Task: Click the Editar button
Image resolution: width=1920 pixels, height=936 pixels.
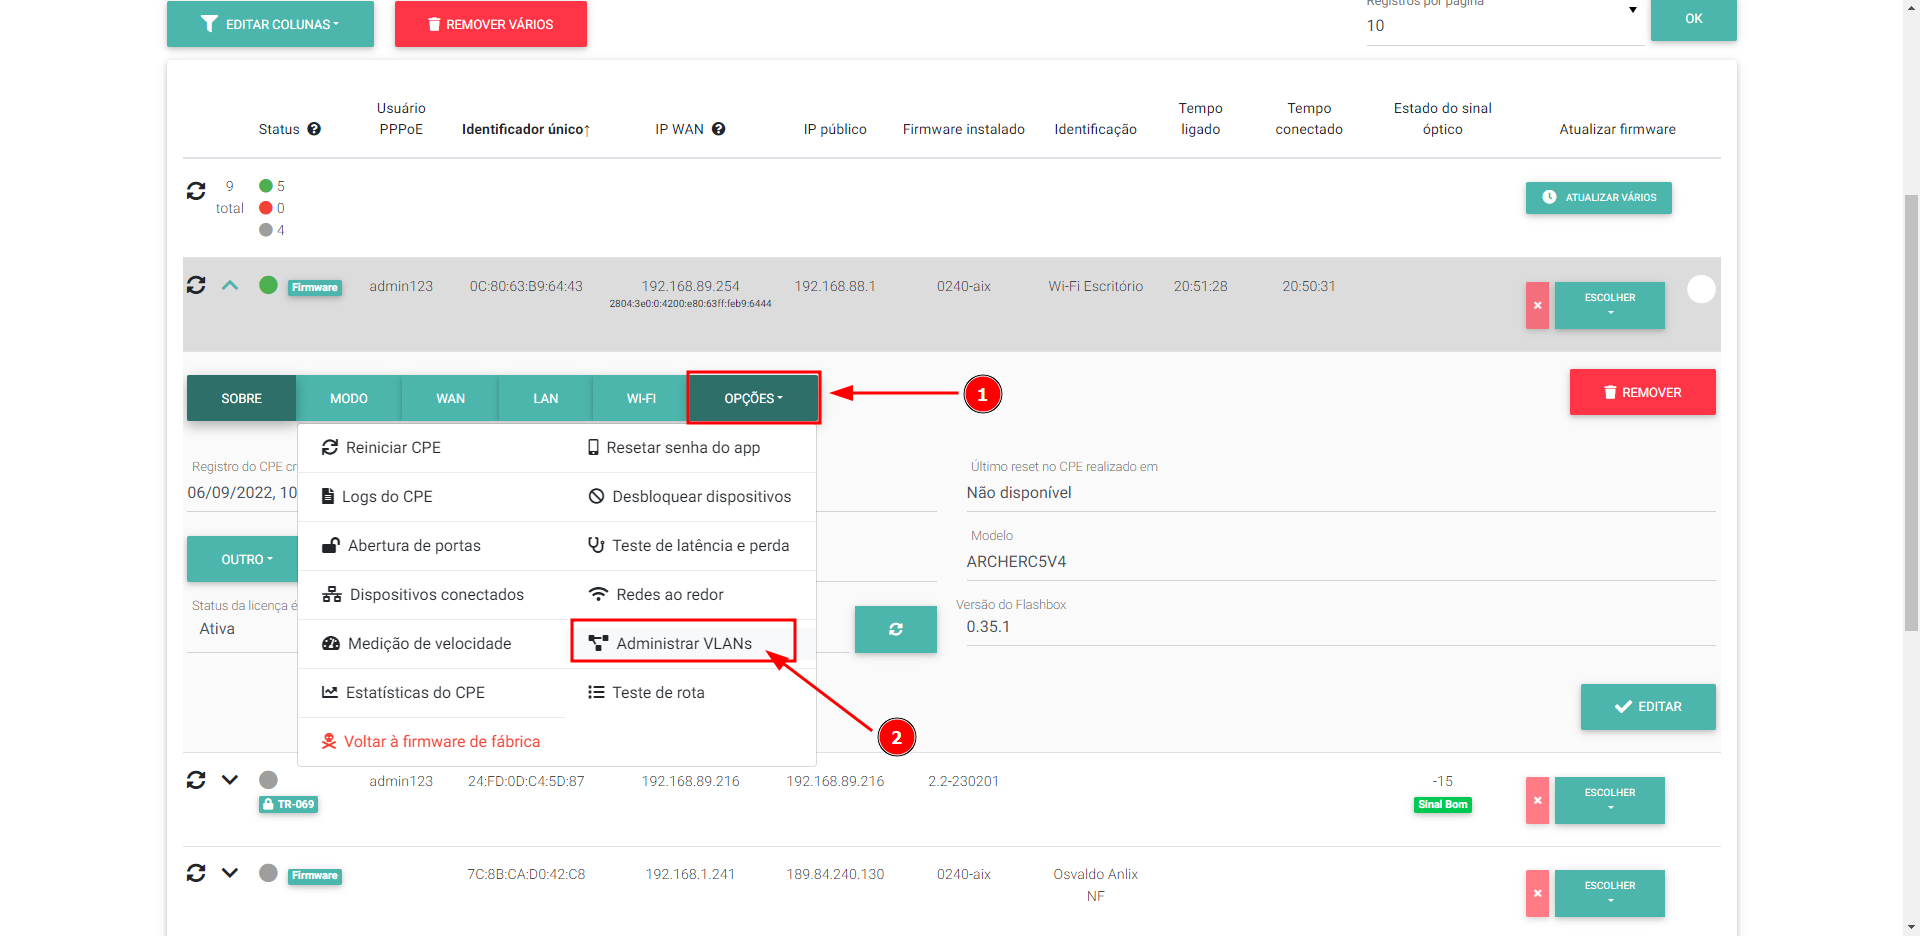Action: click(x=1647, y=706)
